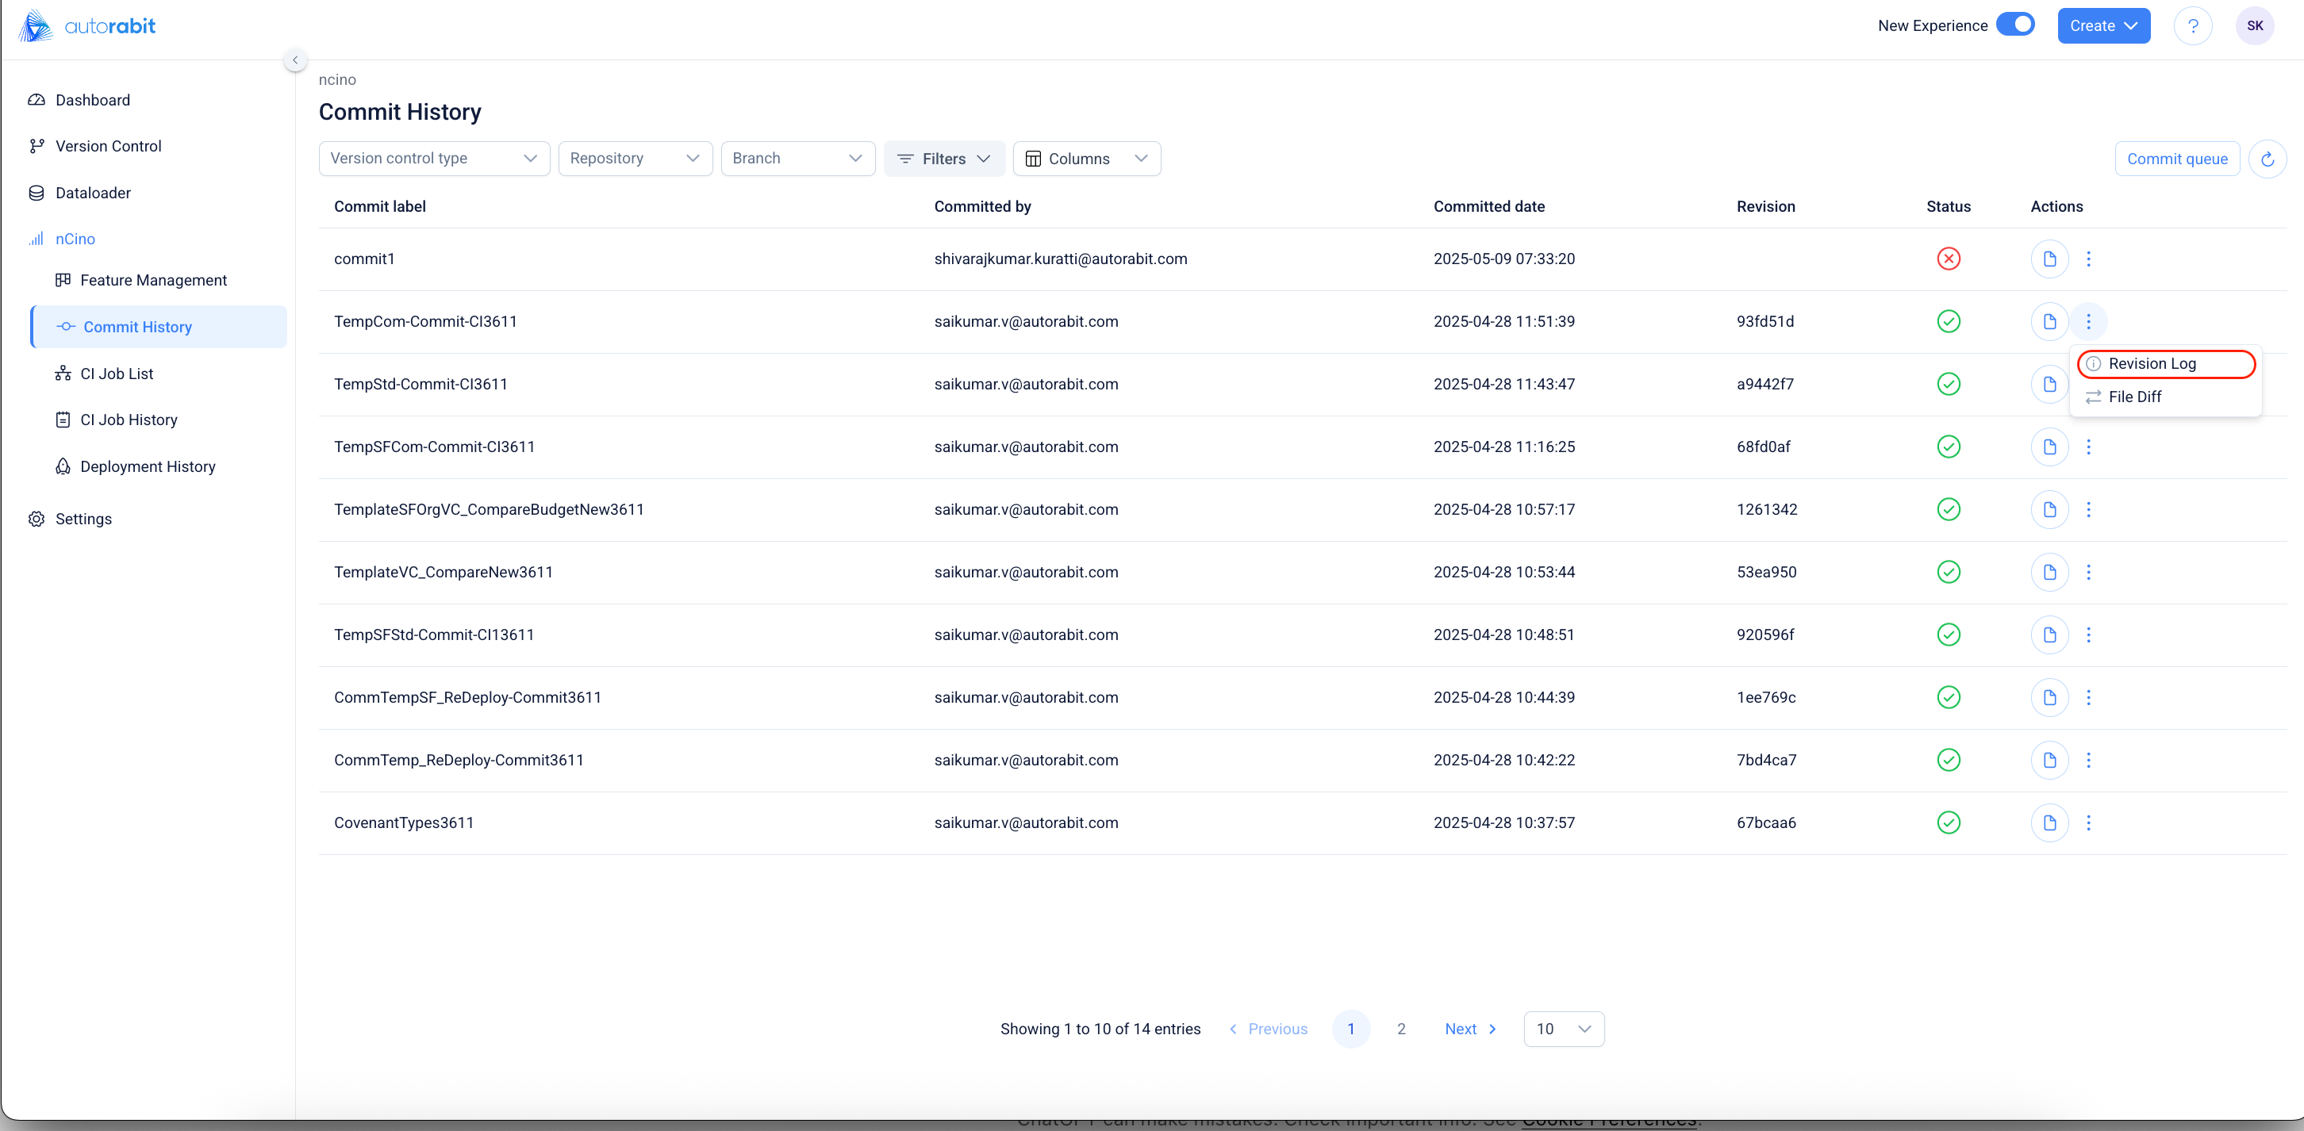The width and height of the screenshot is (2304, 1131).
Task: Click the SK user avatar
Action: (2254, 26)
